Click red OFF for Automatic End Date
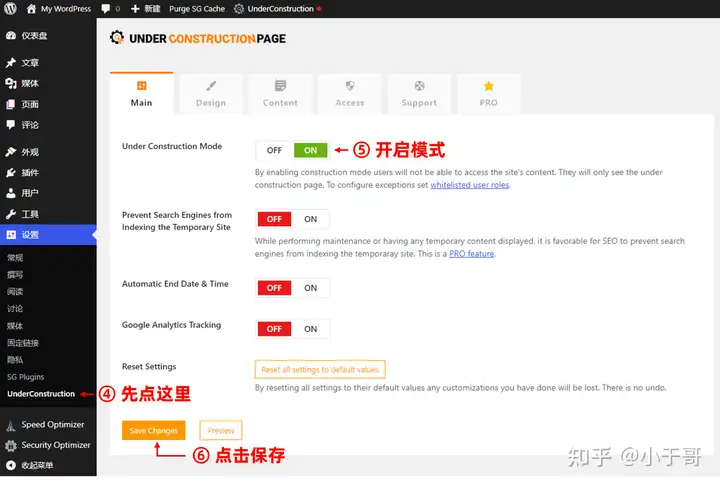This screenshot has width=720, height=486. pos(274,288)
